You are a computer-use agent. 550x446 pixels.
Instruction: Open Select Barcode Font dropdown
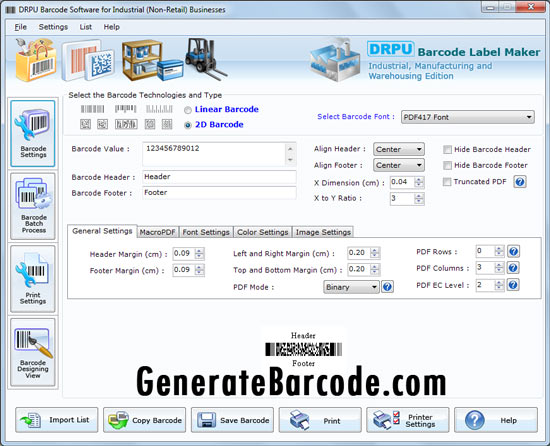pos(468,117)
